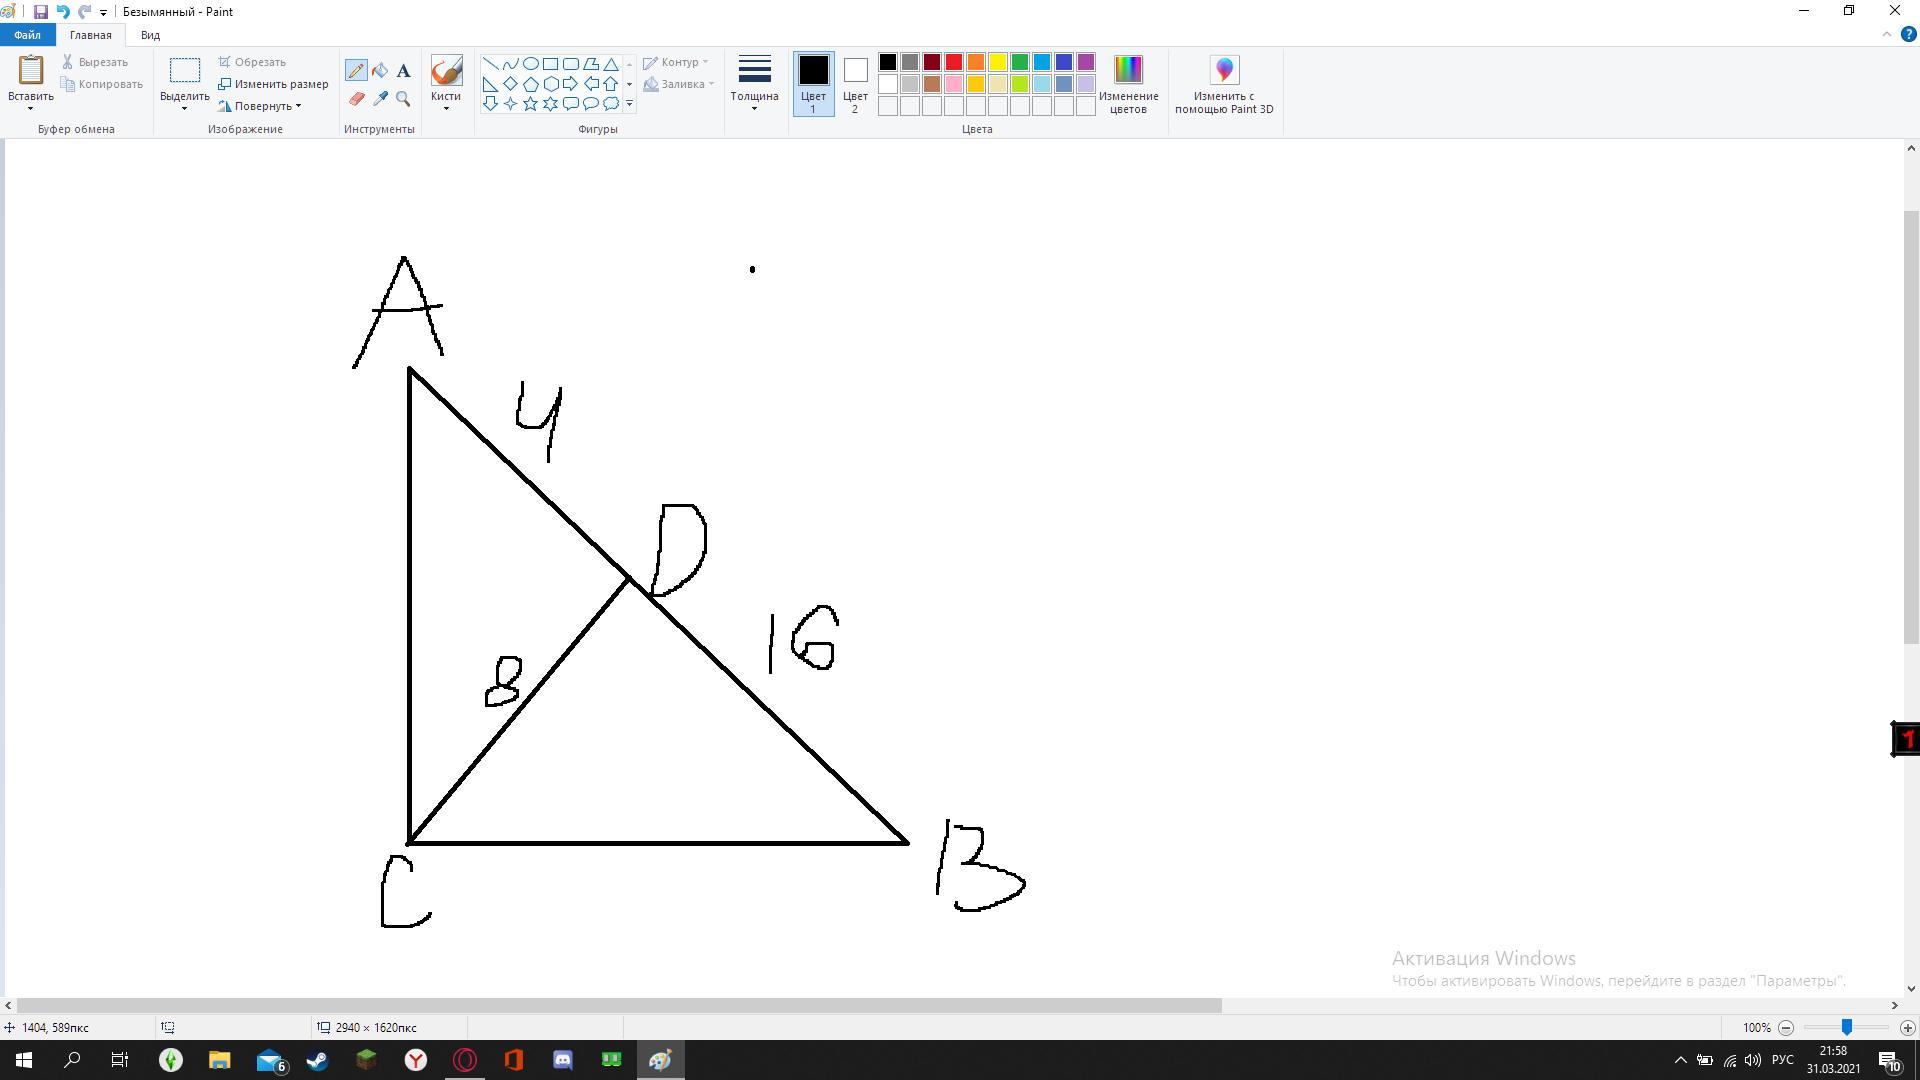This screenshot has width=1920, height=1080.
Task: Expand the Повернуть rotate menu
Action: (x=260, y=106)
